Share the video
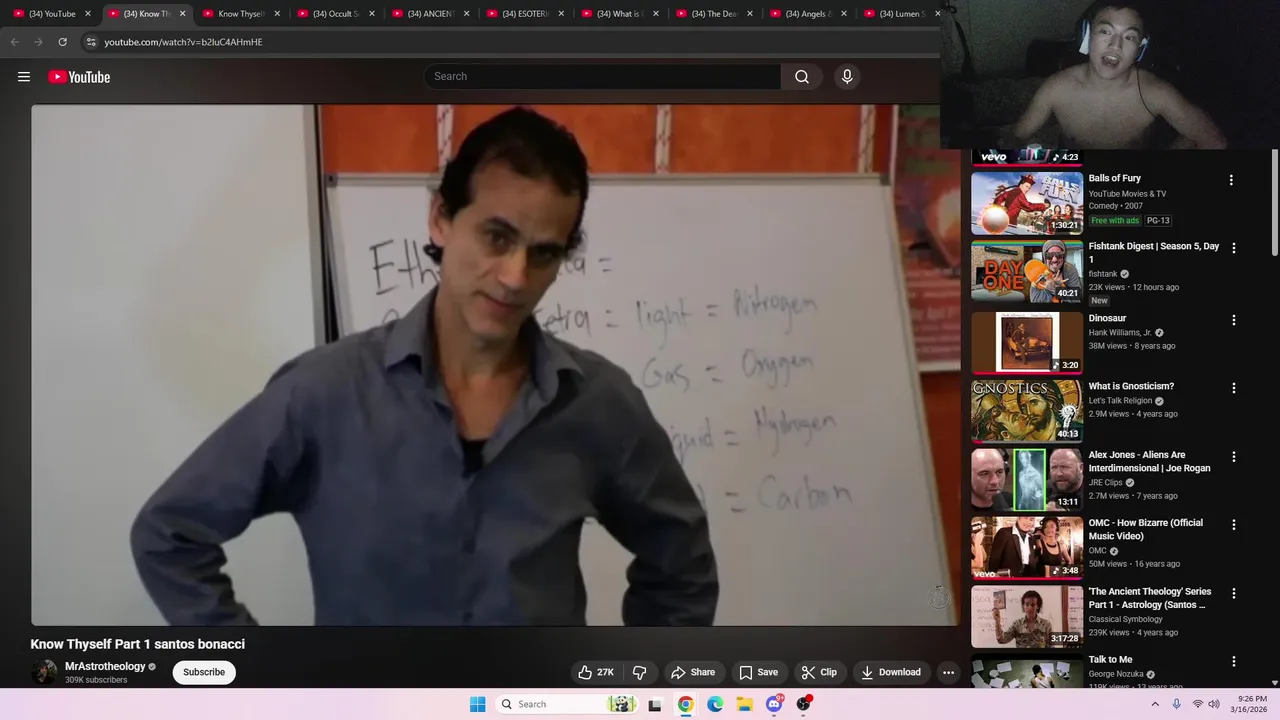The width and height of the screenshot is (1280, 720). (693, 672)
